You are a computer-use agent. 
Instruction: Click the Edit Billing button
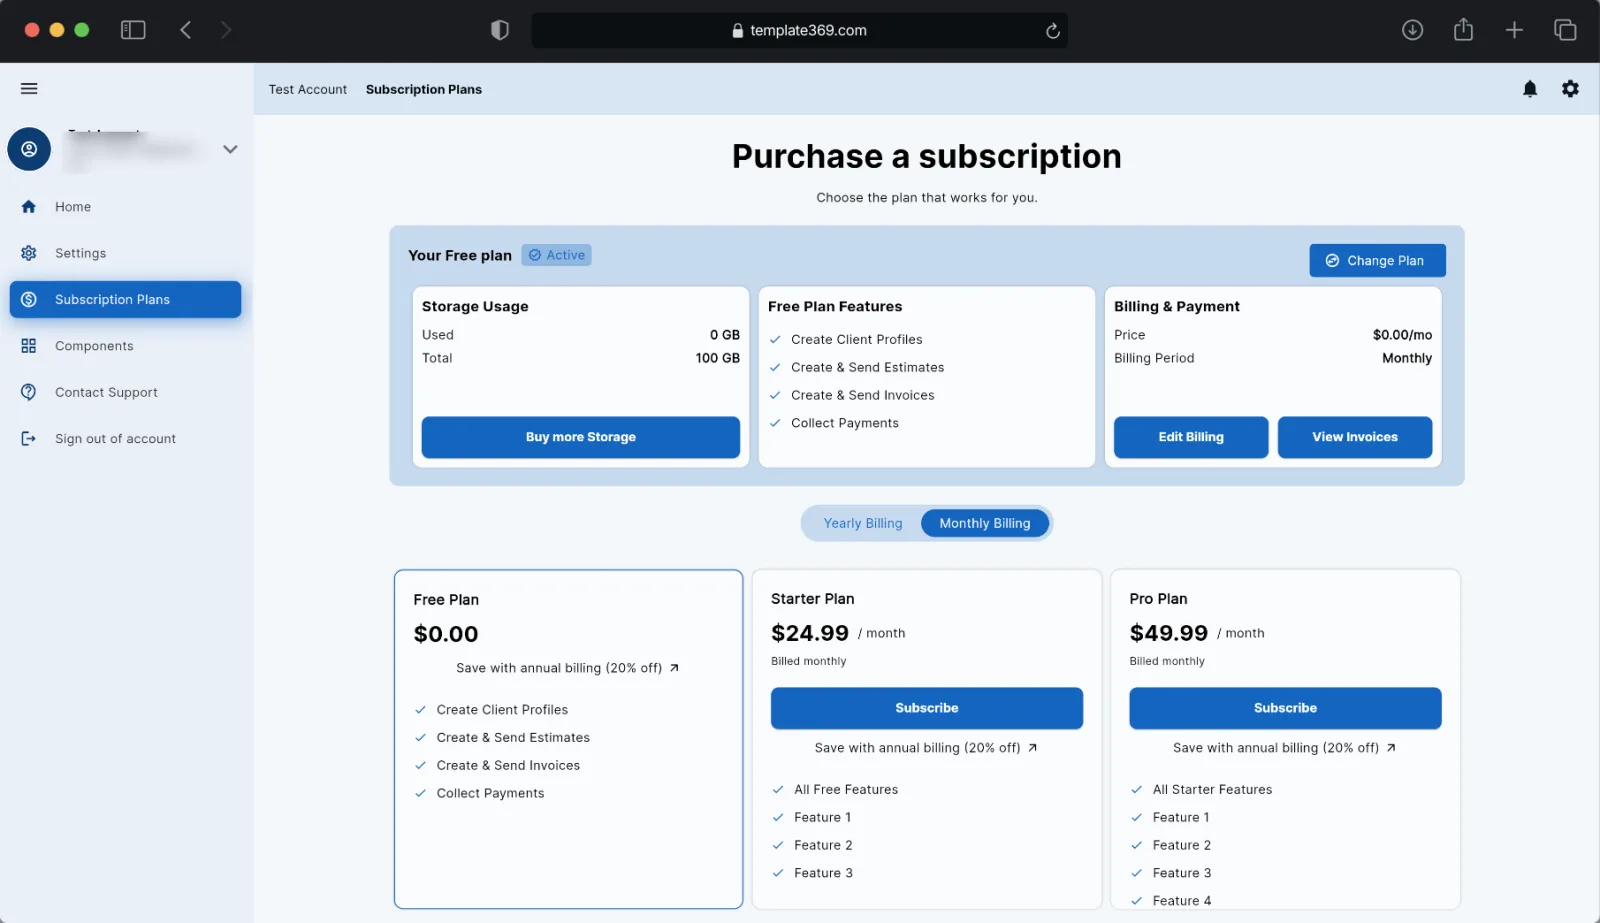click(1191, 437)
